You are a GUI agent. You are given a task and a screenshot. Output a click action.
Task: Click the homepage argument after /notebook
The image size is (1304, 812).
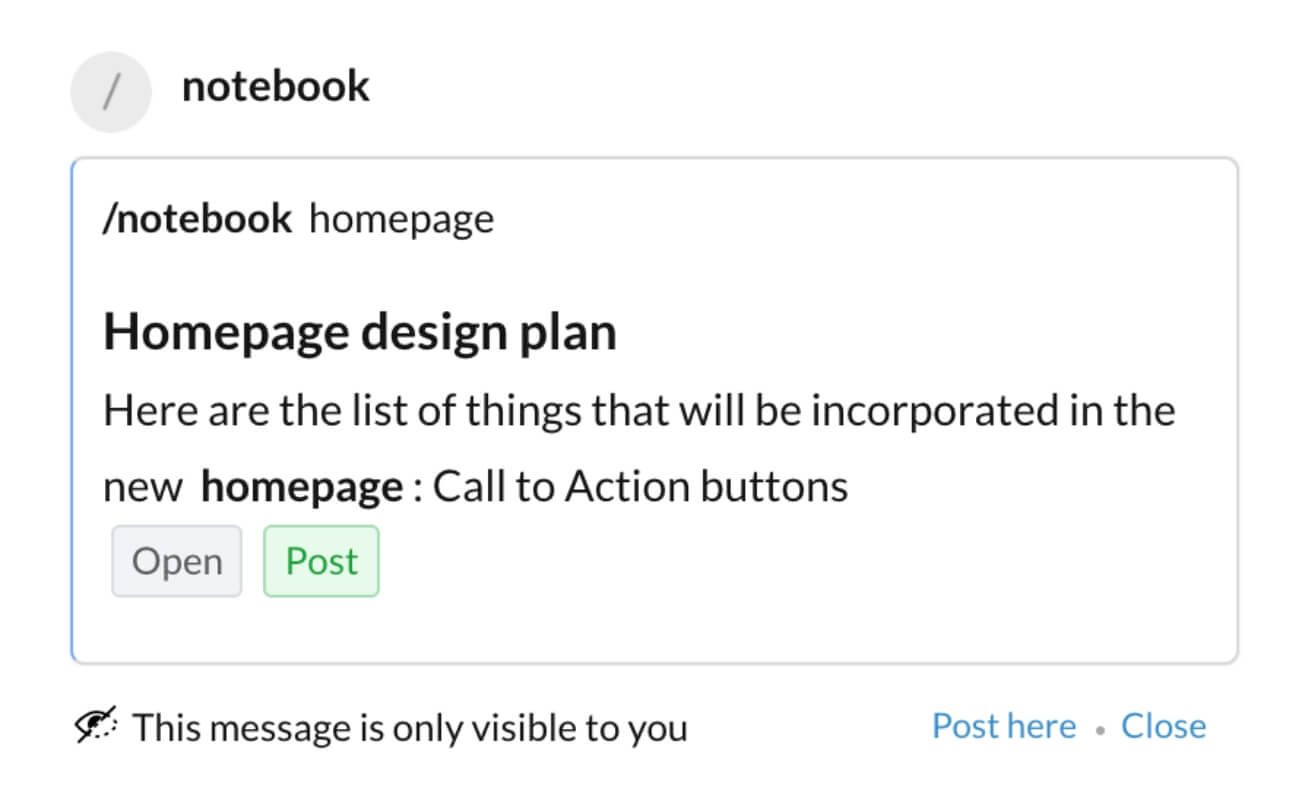(x=401, y=219)
